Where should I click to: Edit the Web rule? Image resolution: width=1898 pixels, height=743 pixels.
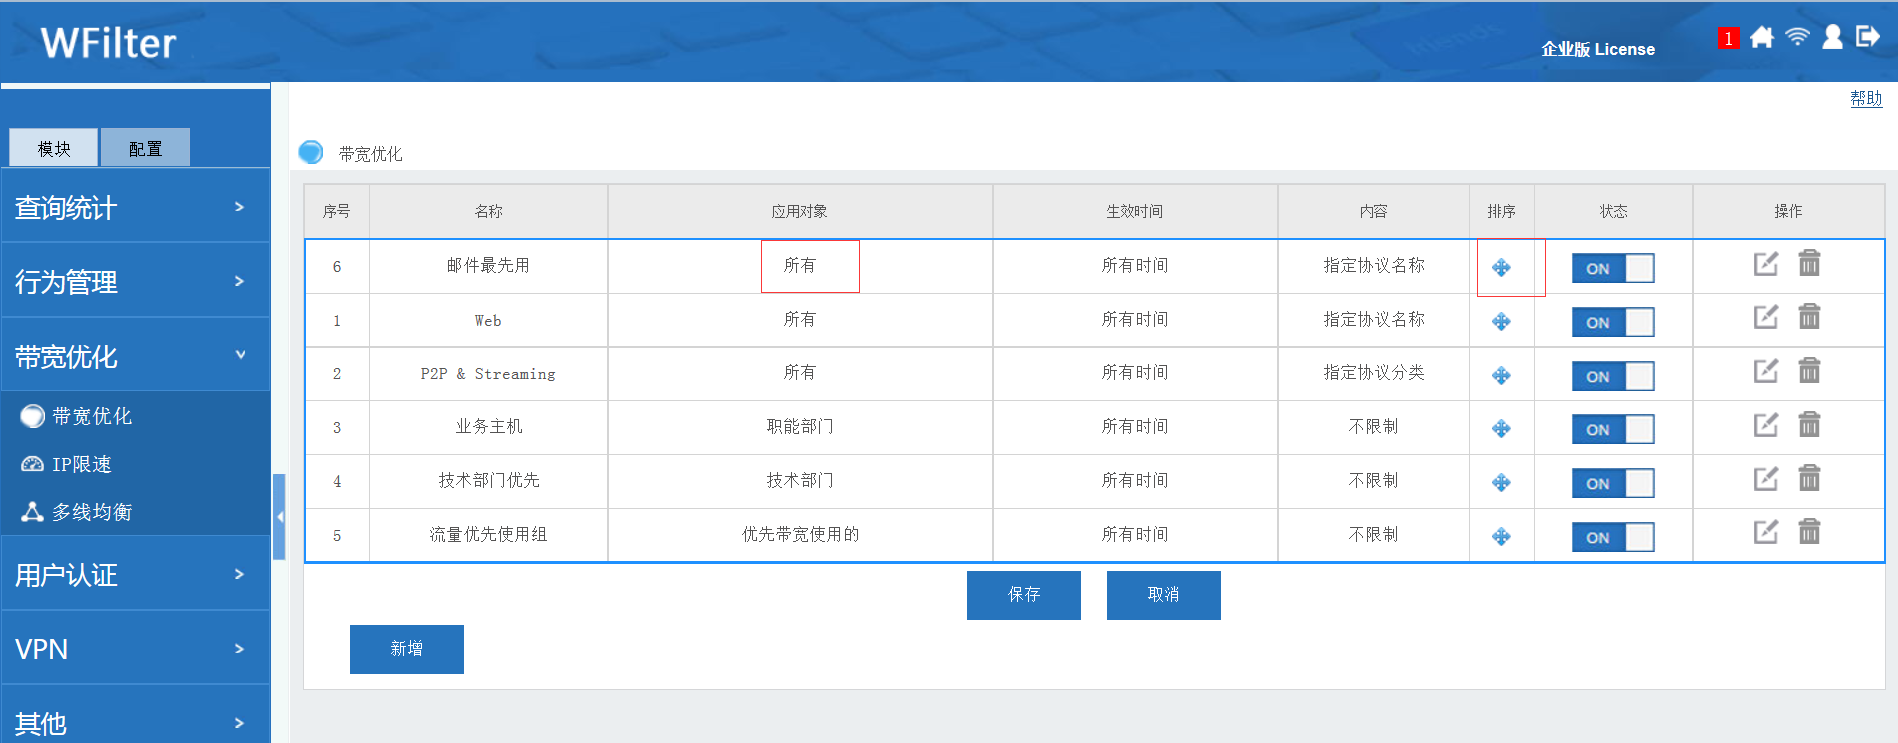tap(1765, 318)
